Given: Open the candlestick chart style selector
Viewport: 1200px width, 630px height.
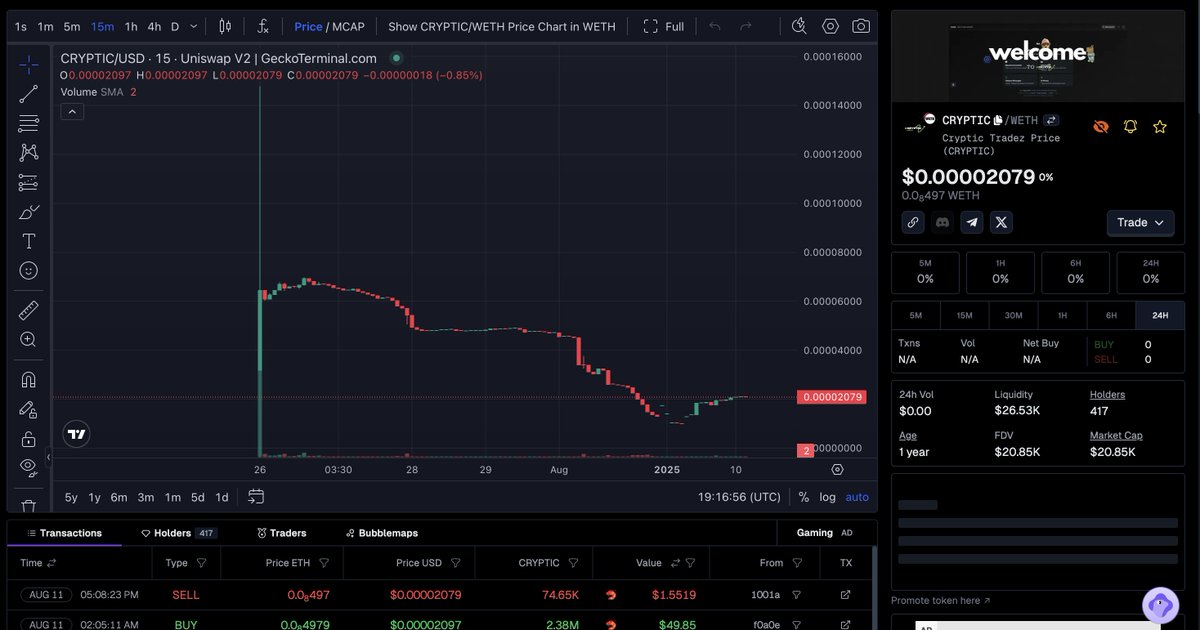Looking at the screenshot, I should coord(224,27).
